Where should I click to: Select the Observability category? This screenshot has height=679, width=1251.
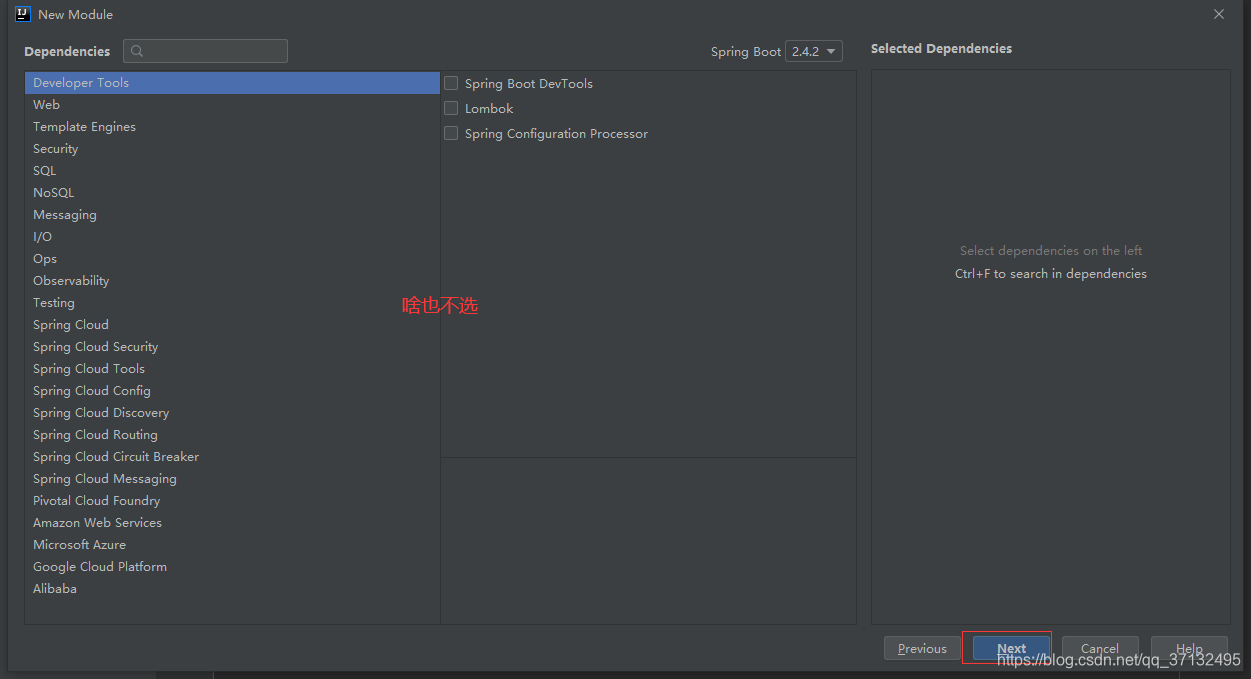coord(232,281)
